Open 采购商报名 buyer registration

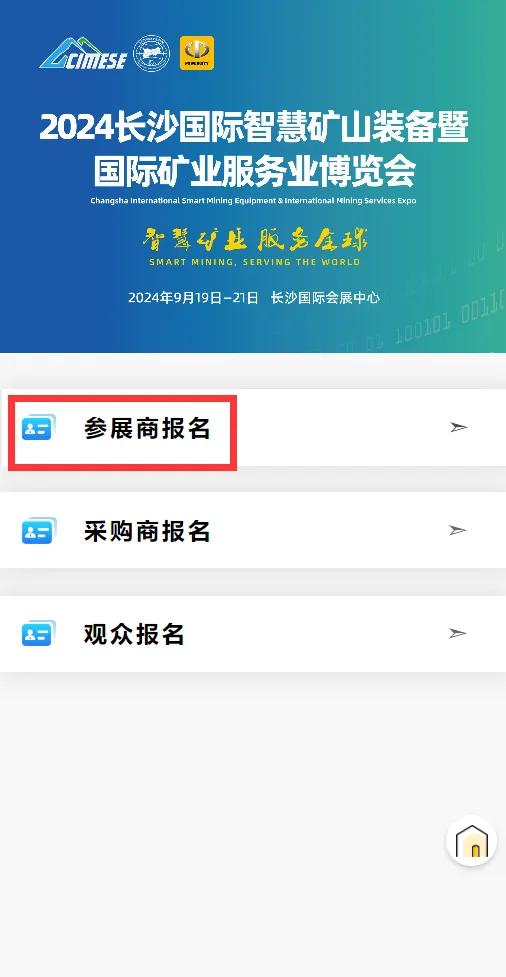pos(253,530)
